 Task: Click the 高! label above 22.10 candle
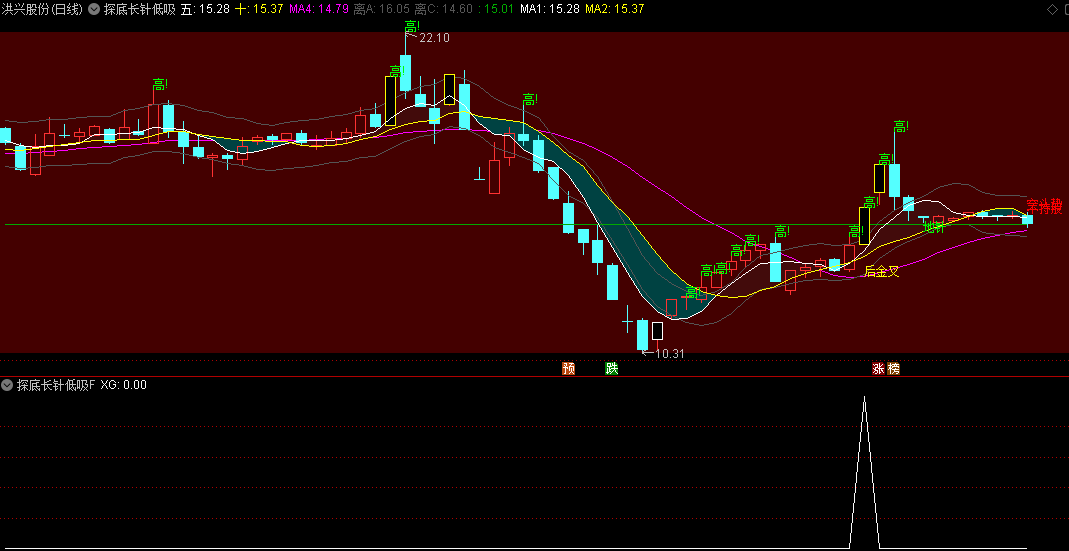click(x=412, y=27)
